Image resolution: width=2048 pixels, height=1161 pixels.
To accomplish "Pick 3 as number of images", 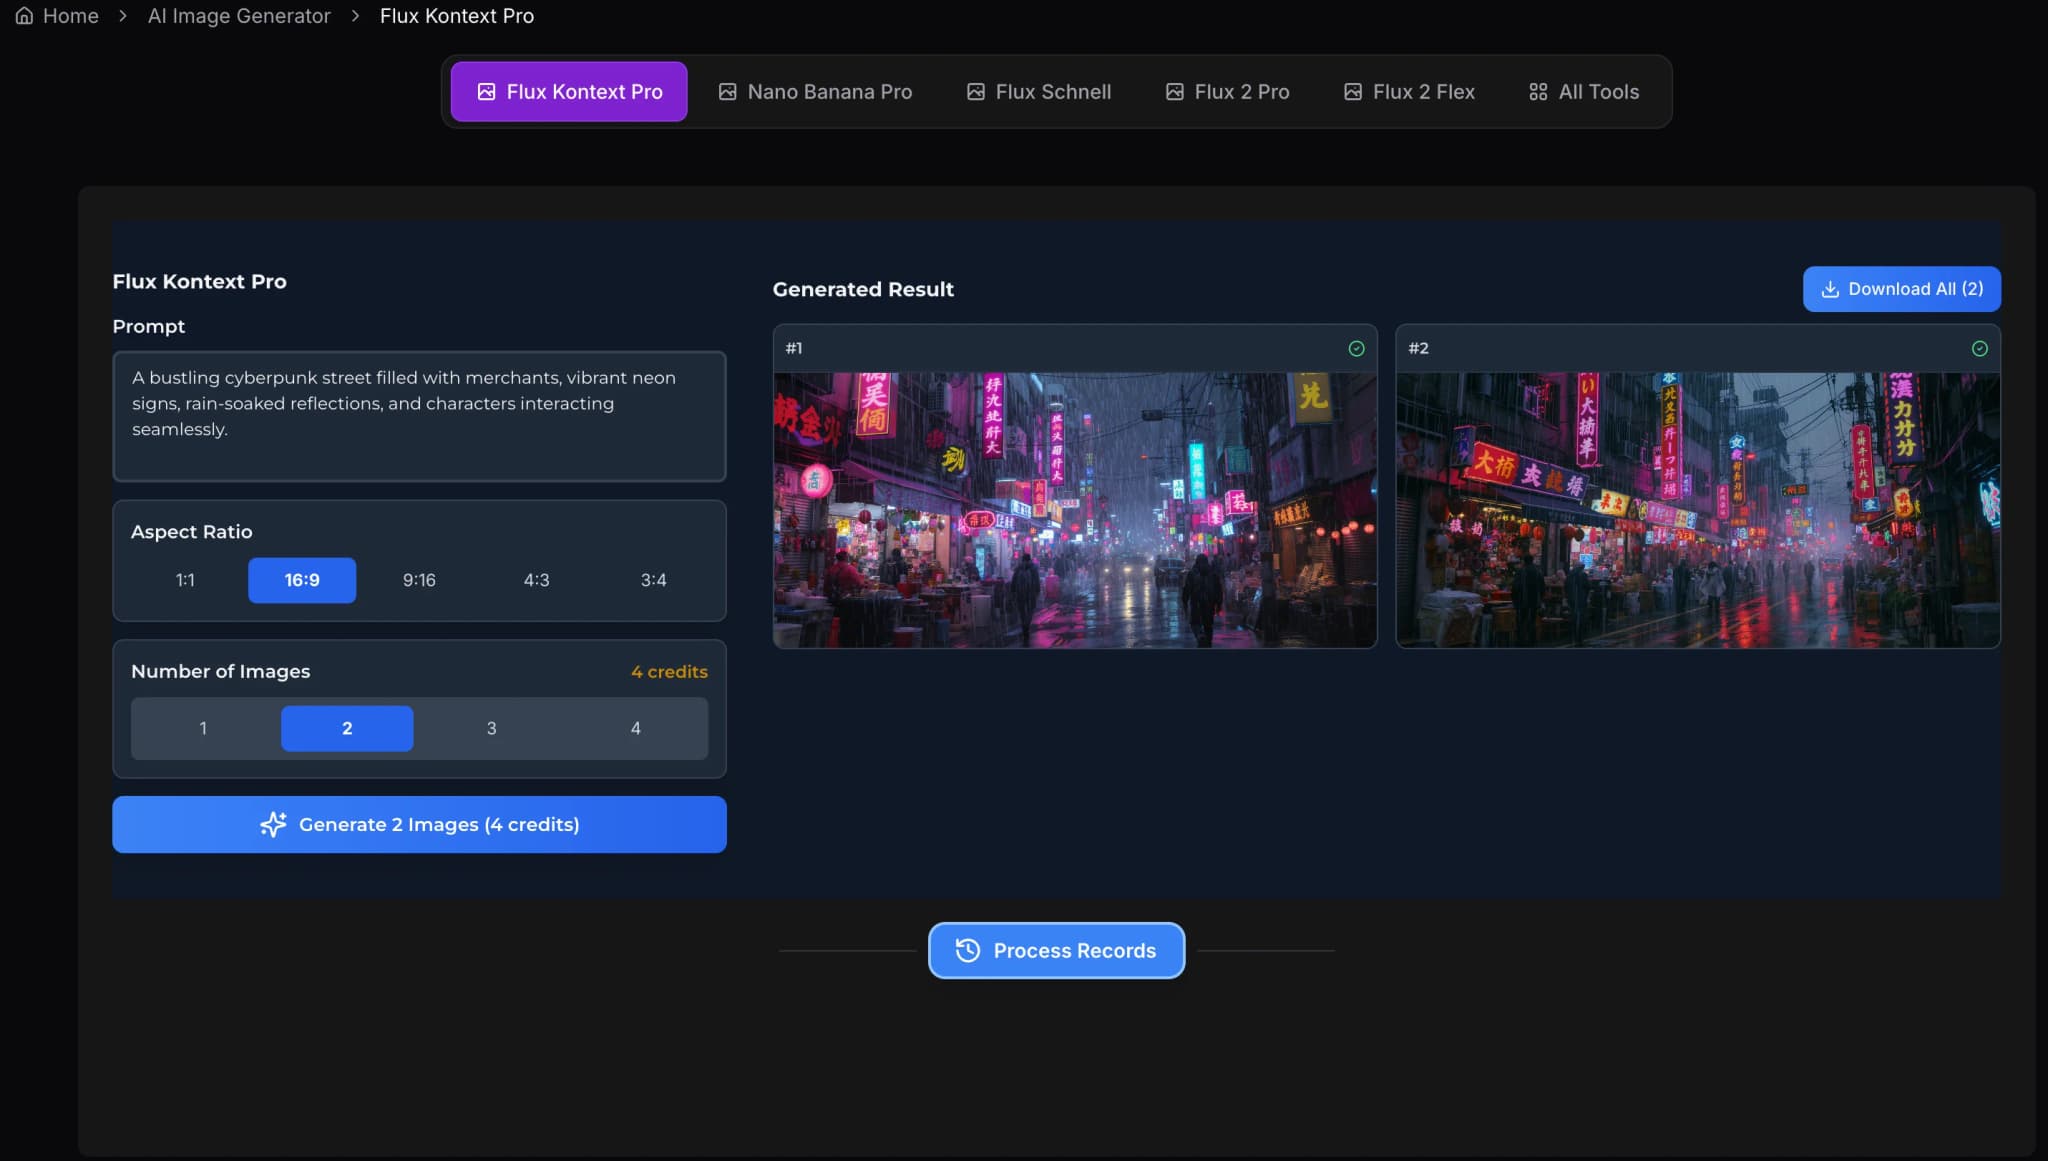I will pyautogui.click(x=491, y=728).
